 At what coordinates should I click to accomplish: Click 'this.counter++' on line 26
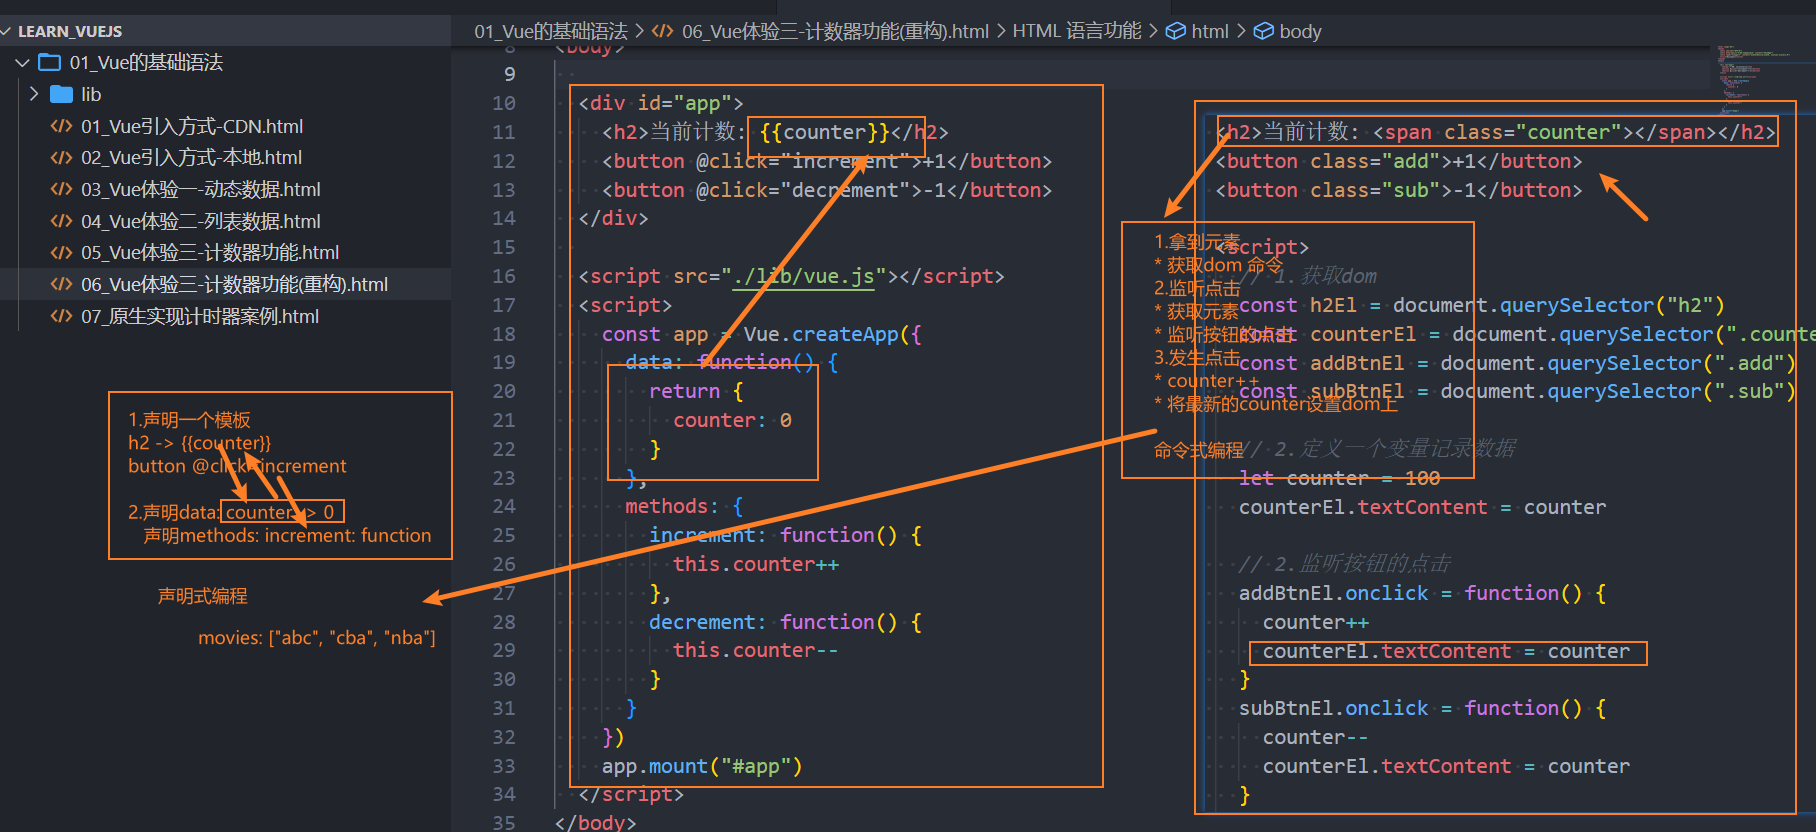(x=756, y=564)
